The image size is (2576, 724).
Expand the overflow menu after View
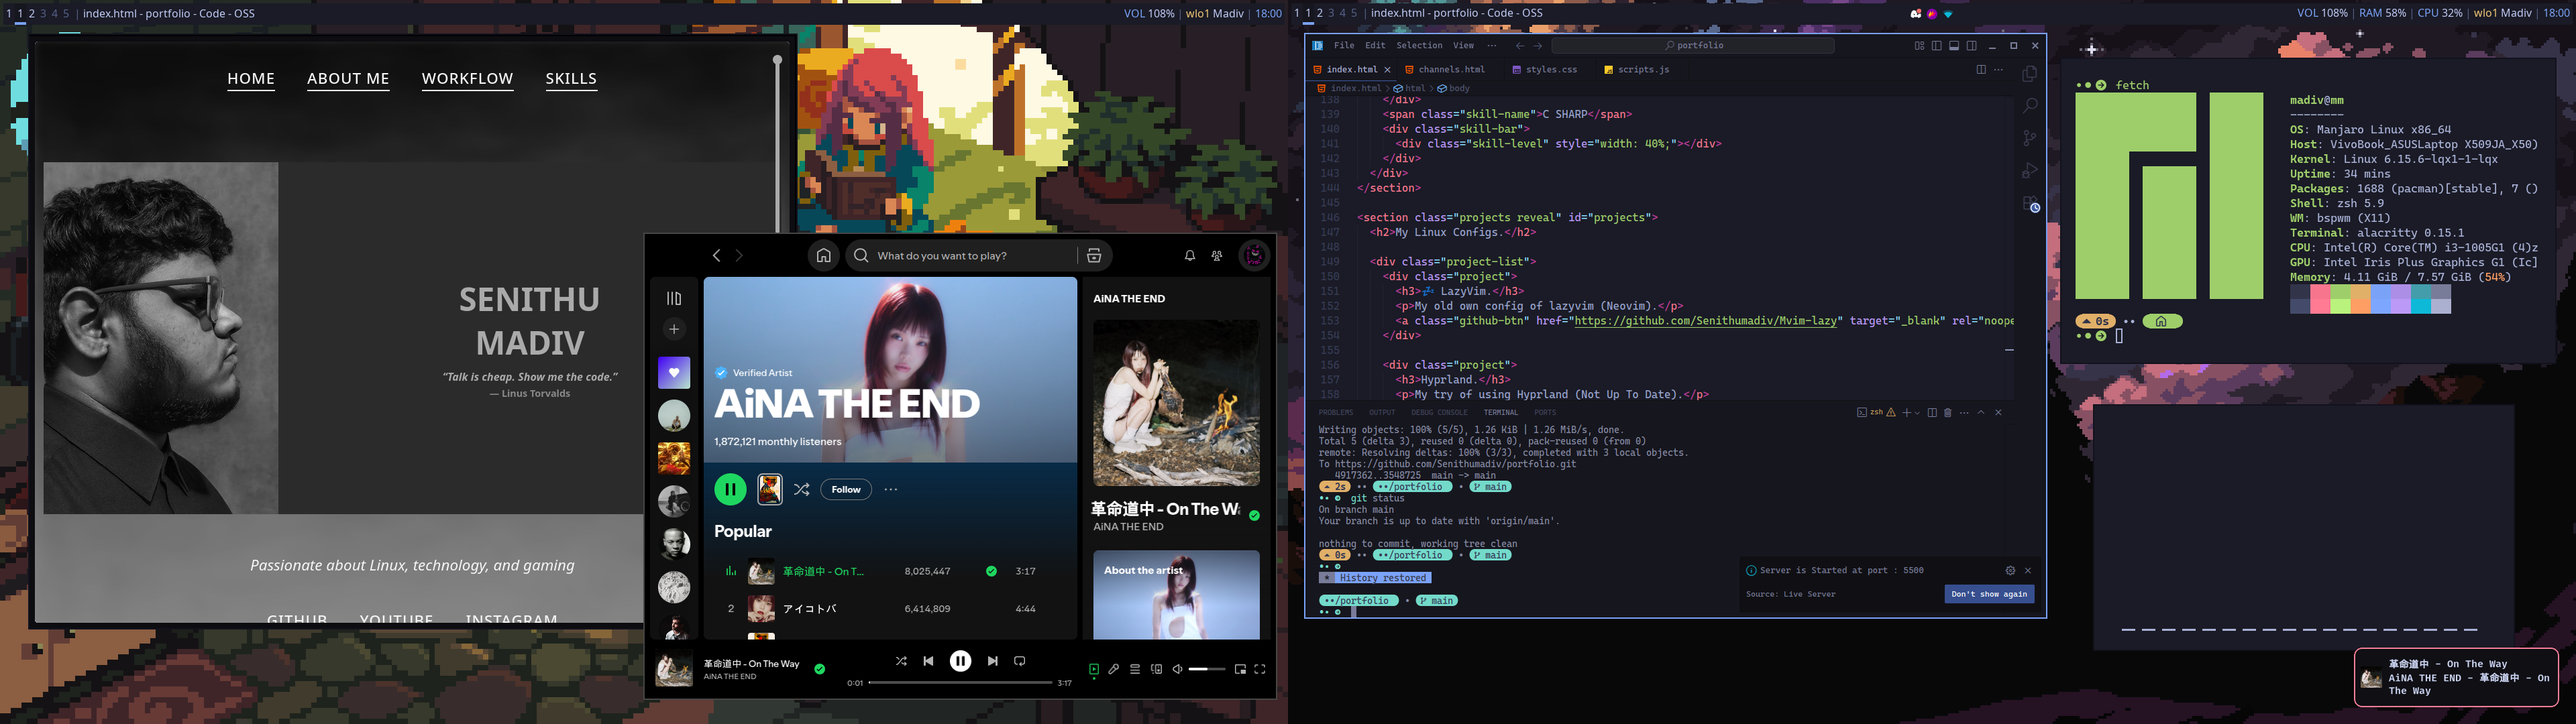1492,46
